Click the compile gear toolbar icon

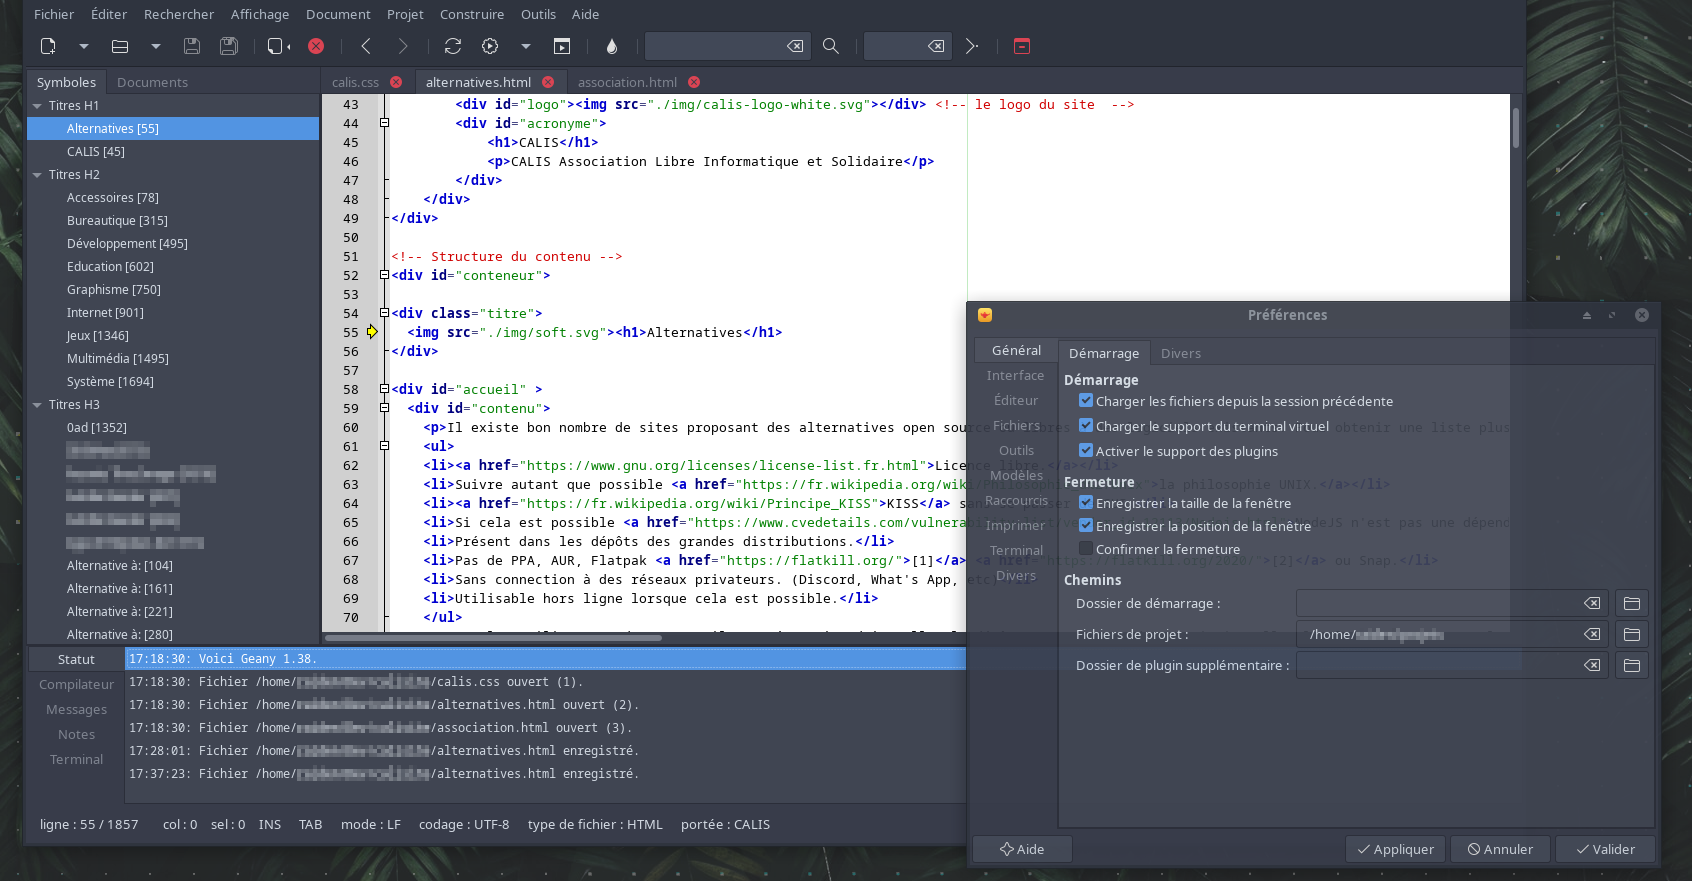(490, 46)
